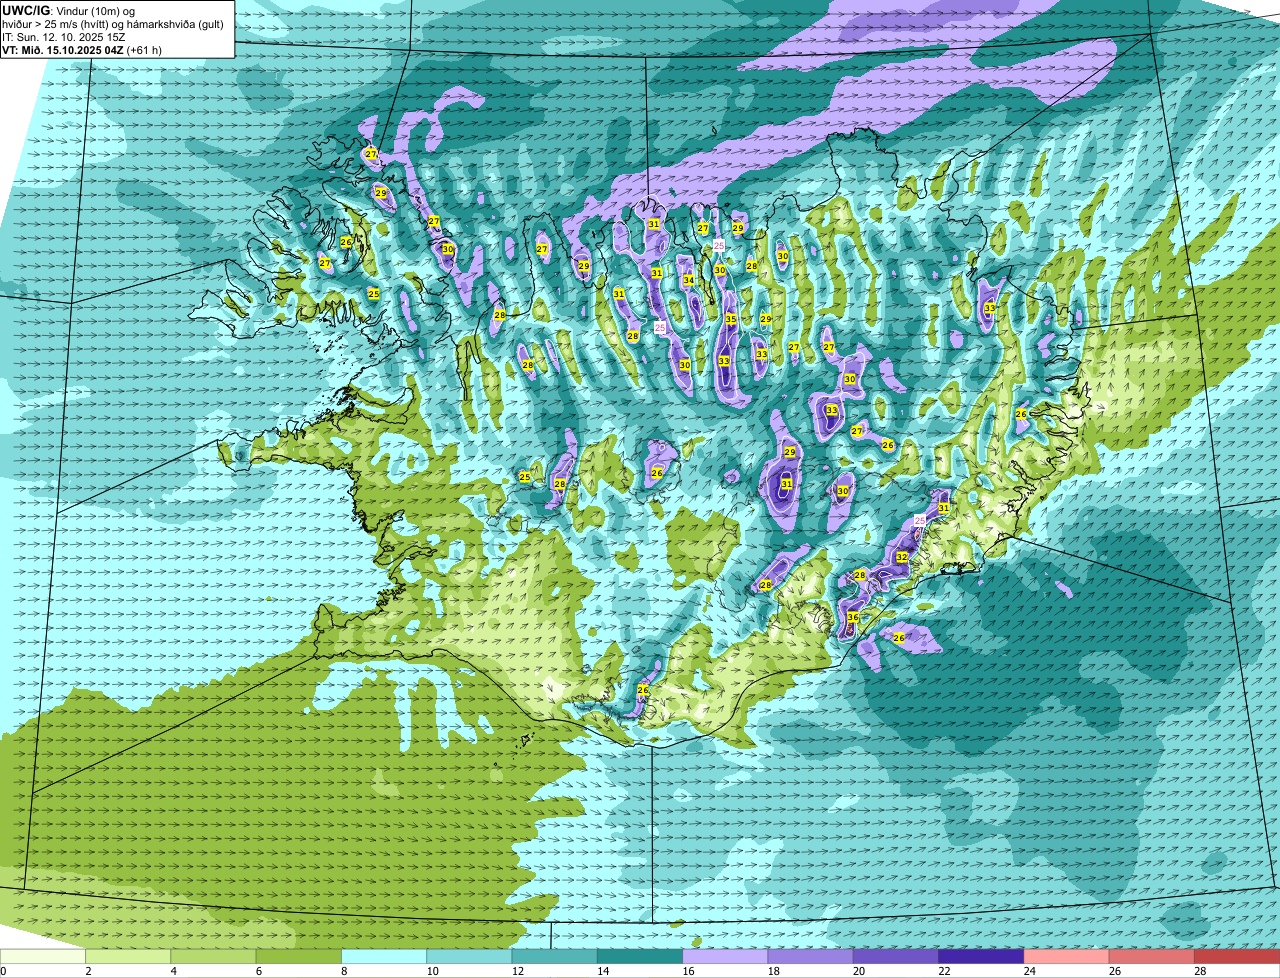Click the pale cyan 8–10 legend swatch
The height and width of the screenshot is (978, 1280).
point(384,956)
